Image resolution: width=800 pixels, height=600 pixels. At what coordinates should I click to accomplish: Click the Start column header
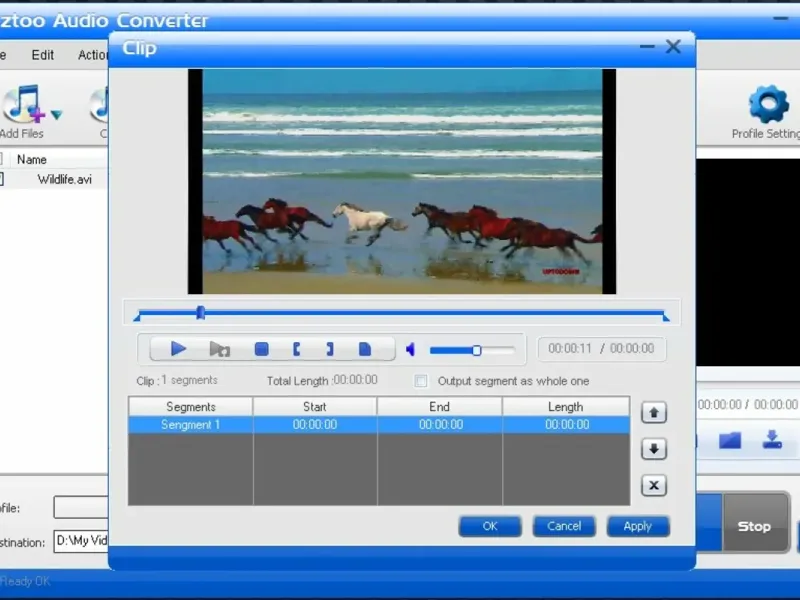point(315,407)
